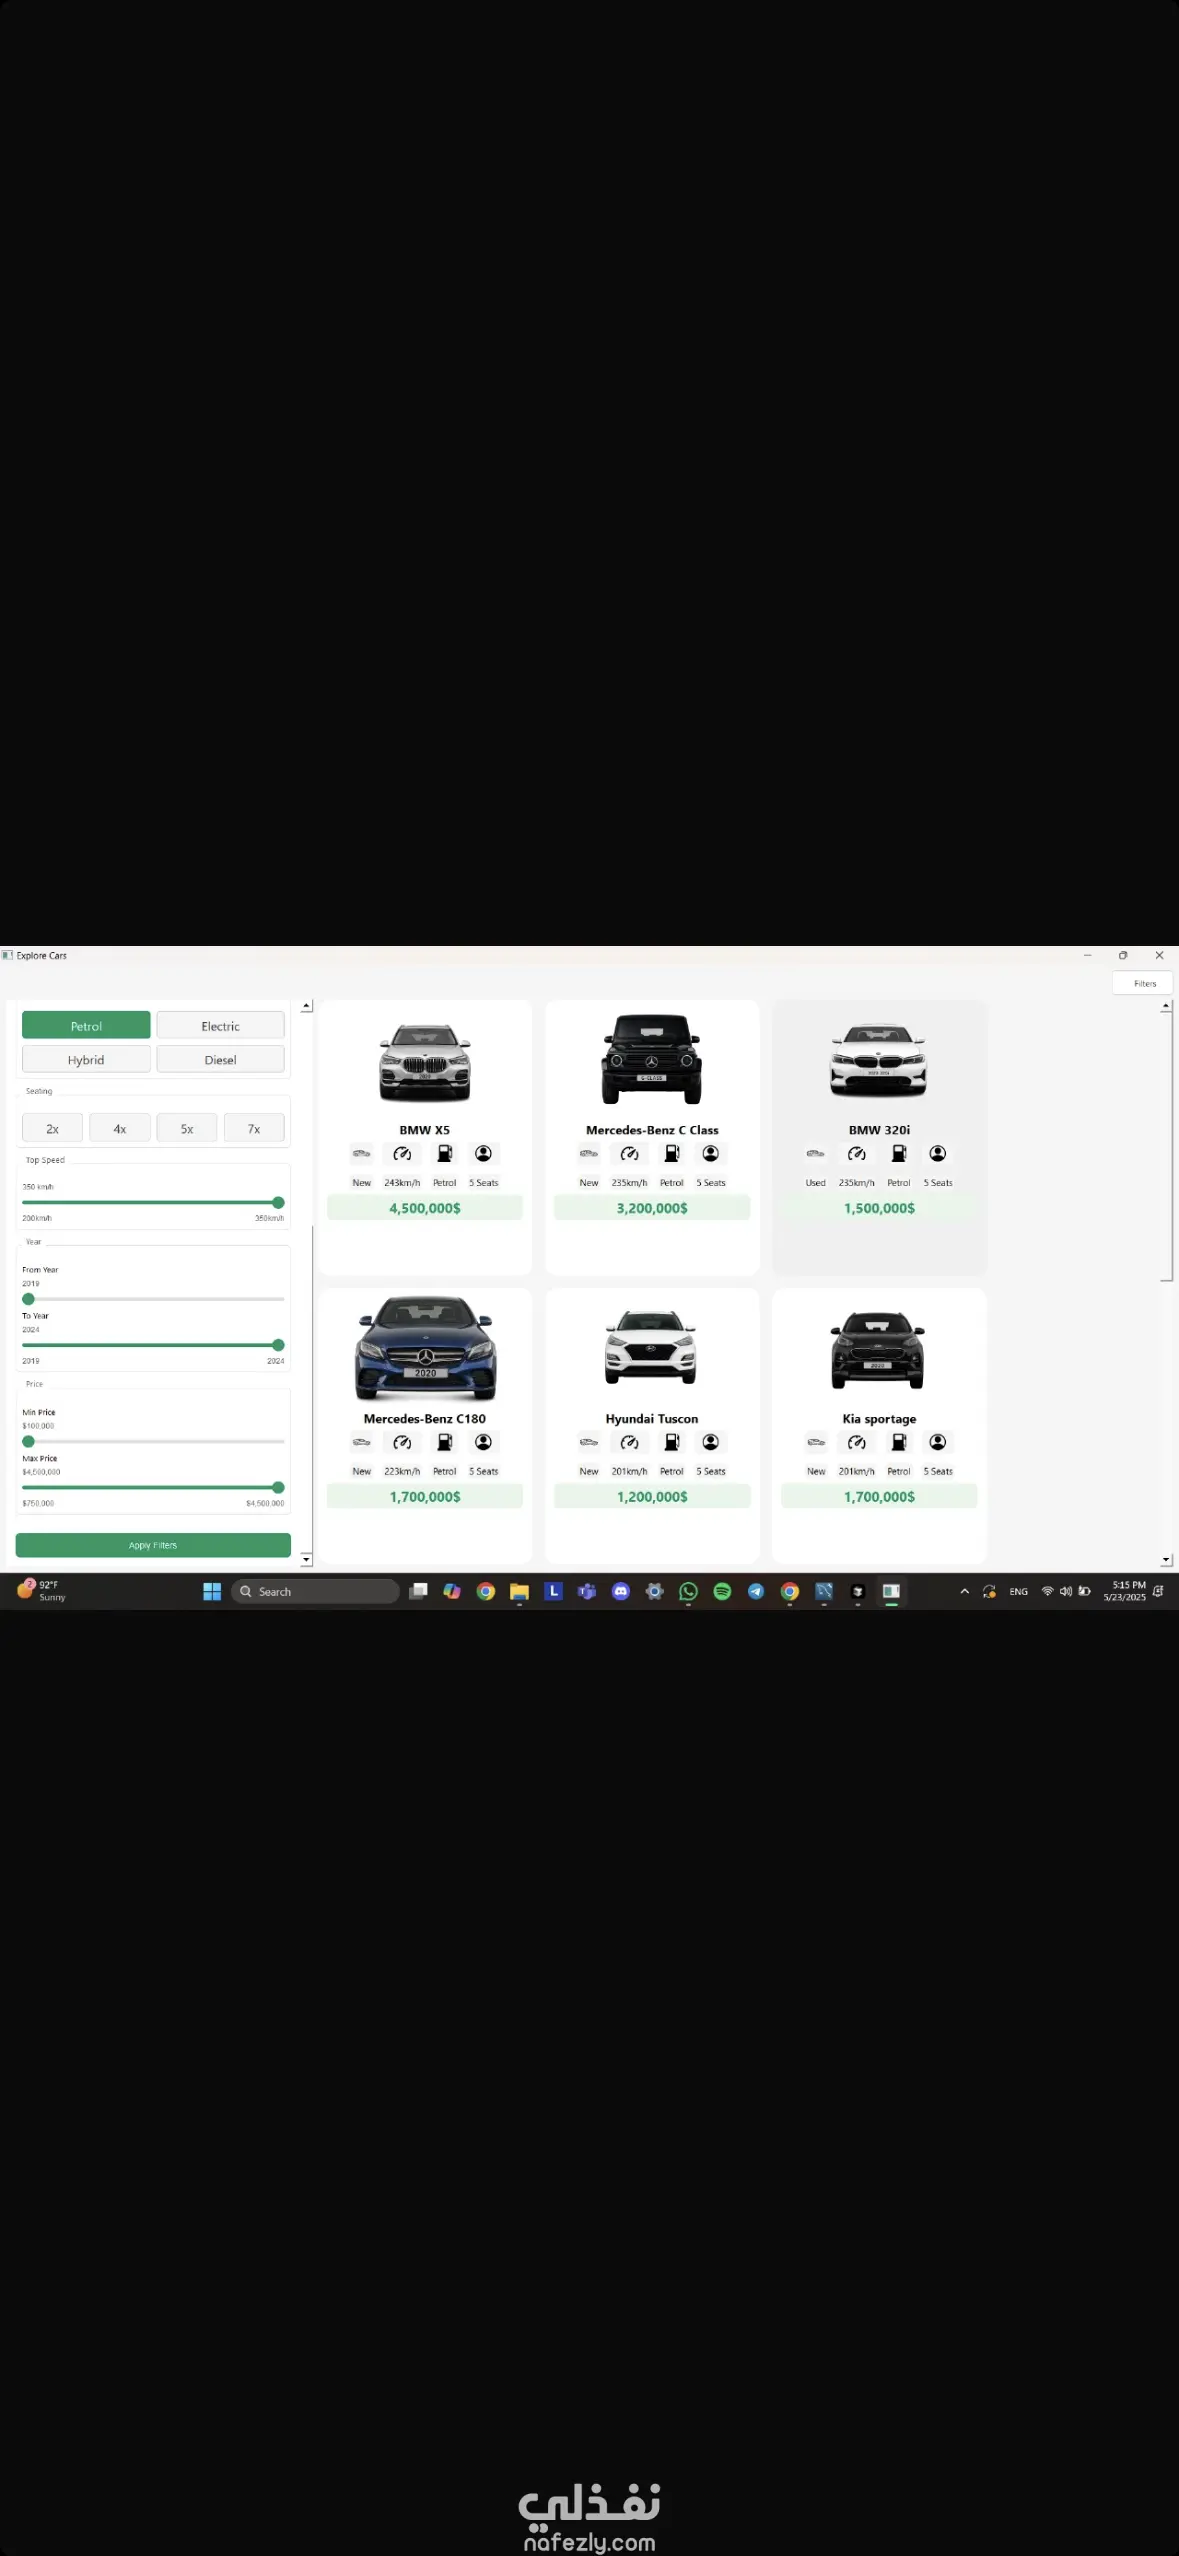Click the speedometer icon on Hyundai Tuscon card
Screen dimensions: 1179x2556
click(629, 1442)
